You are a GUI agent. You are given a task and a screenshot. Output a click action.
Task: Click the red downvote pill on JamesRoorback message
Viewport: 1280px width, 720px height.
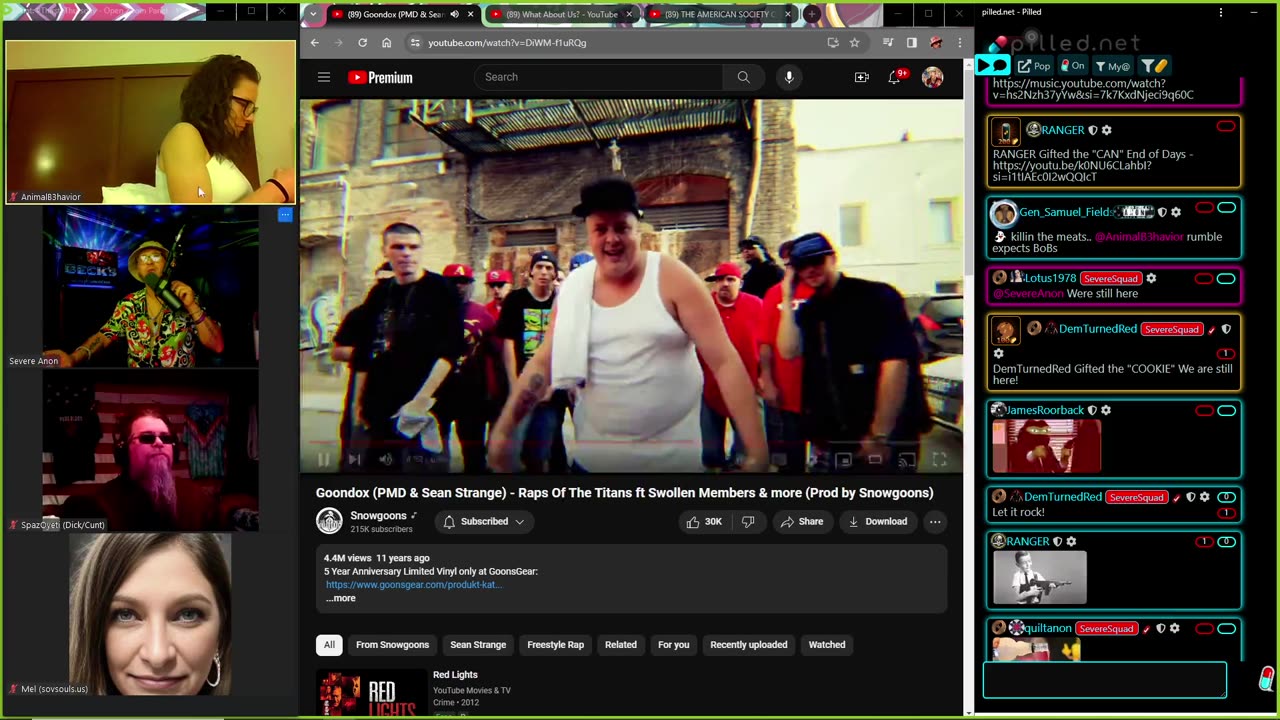click(x=1204, y=410)
